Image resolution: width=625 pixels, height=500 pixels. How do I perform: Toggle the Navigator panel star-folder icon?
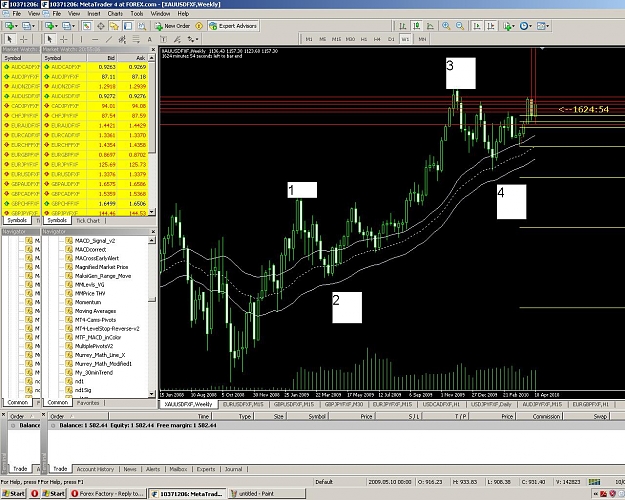coord(114,26)
